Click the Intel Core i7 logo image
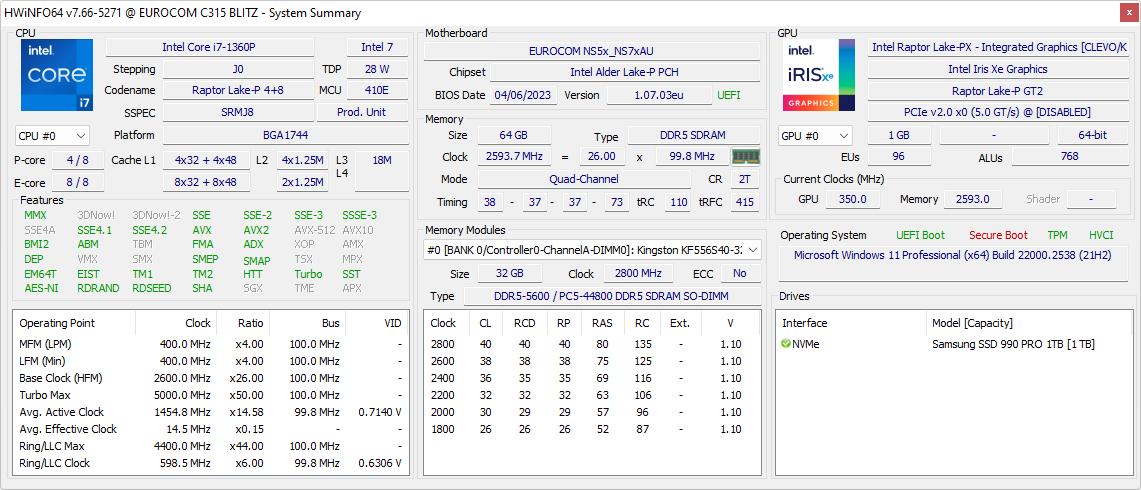Screen dimensions: 1141x490 [x=56, y=75]
